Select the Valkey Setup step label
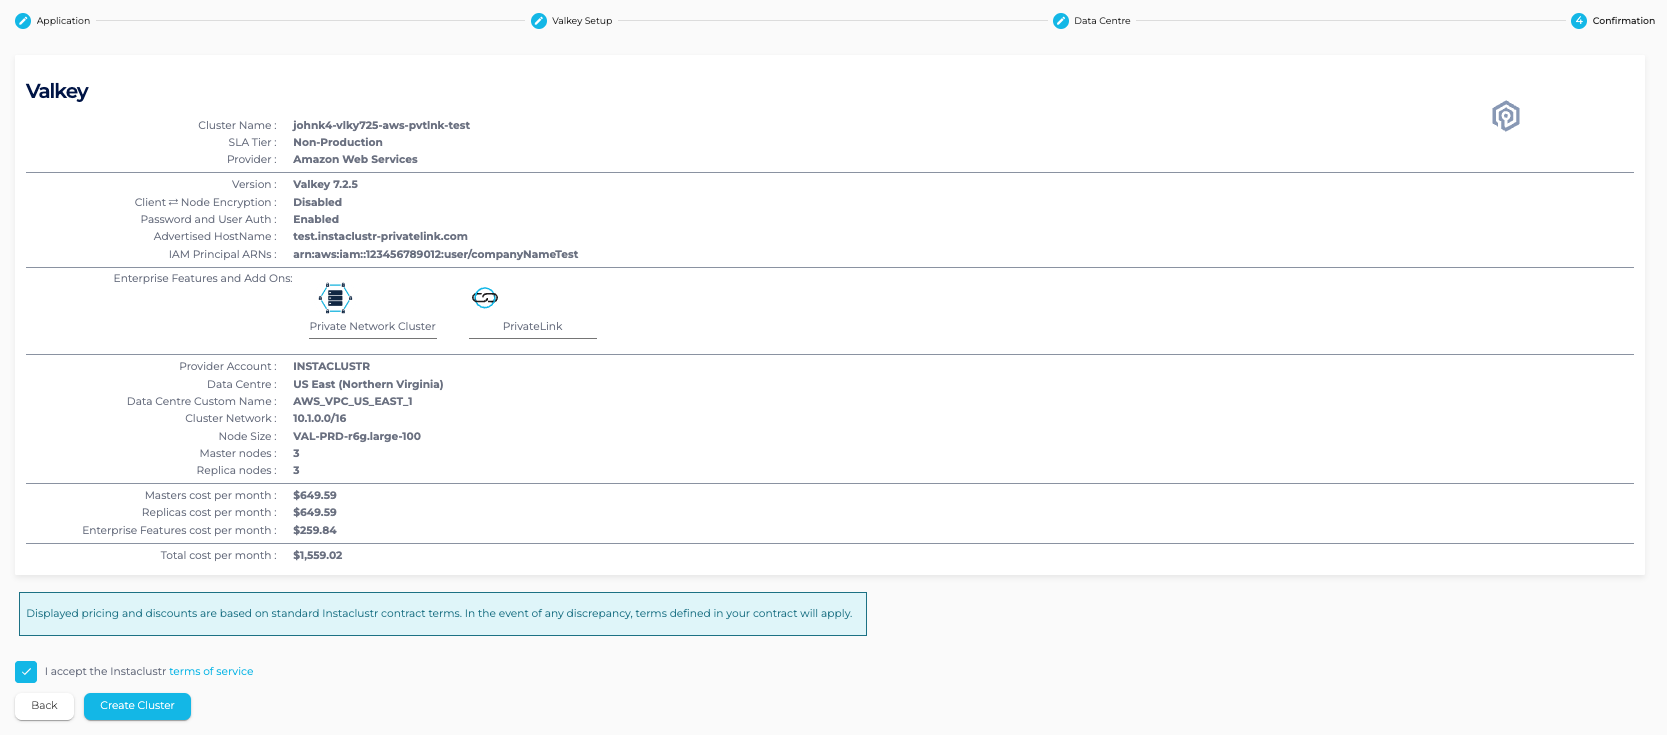This screenshot has width=1667, height=735. [x=582, y=21]
